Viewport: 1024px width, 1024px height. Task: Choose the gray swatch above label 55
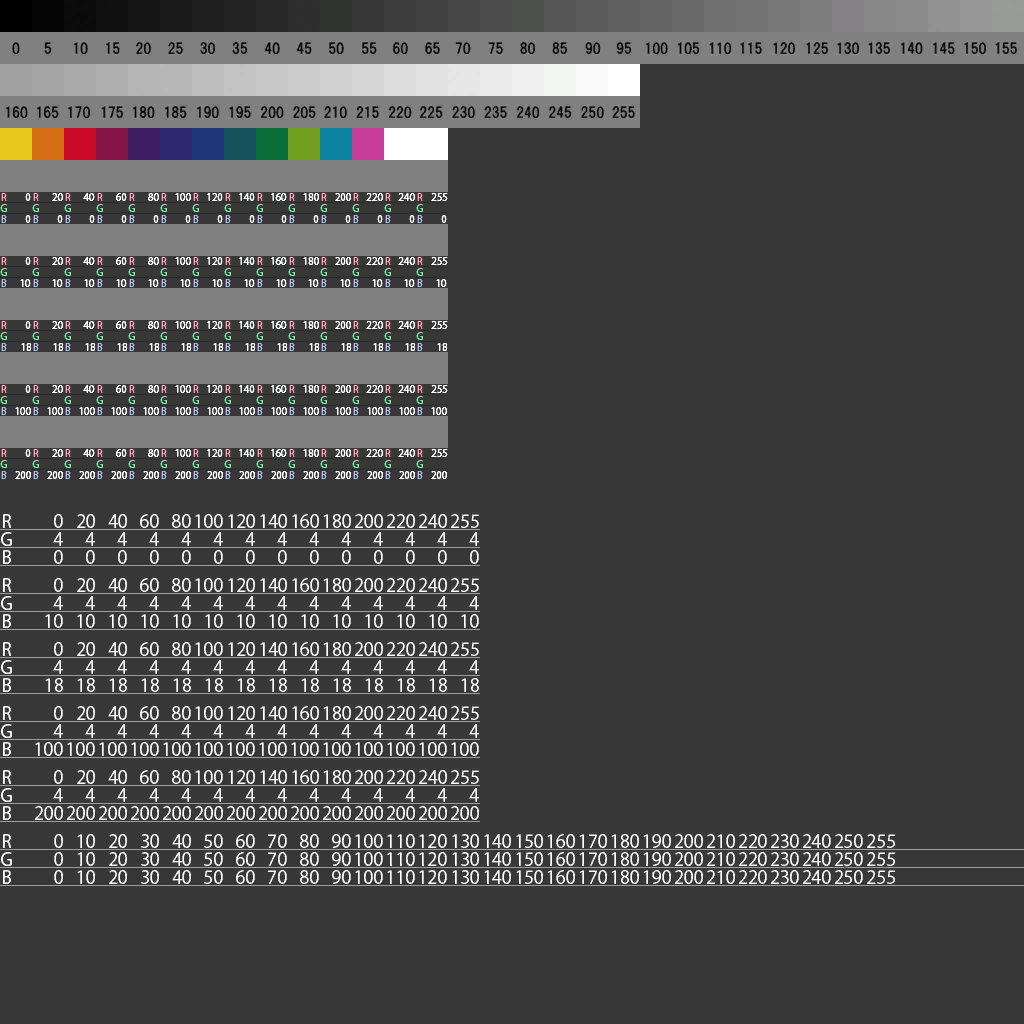click(x=368, y=16)
